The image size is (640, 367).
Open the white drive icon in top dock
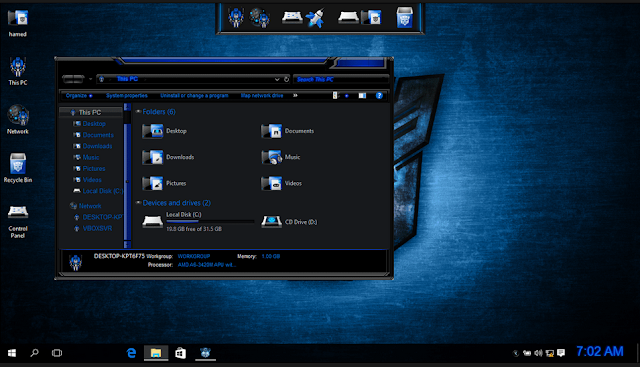[x=348, y=17]
